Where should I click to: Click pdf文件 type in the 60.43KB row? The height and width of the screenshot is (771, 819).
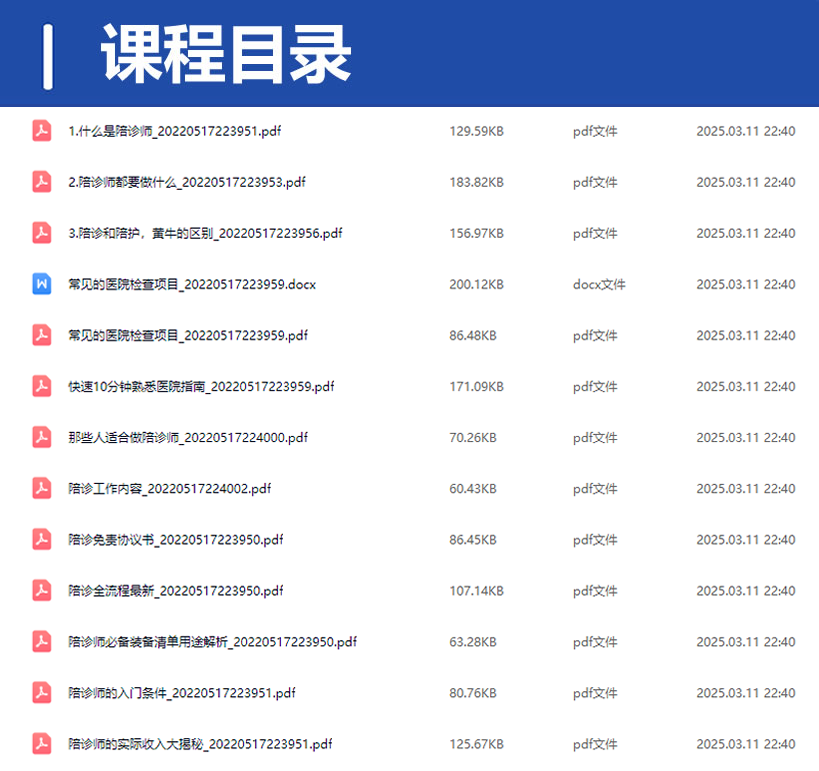[595, 489]
